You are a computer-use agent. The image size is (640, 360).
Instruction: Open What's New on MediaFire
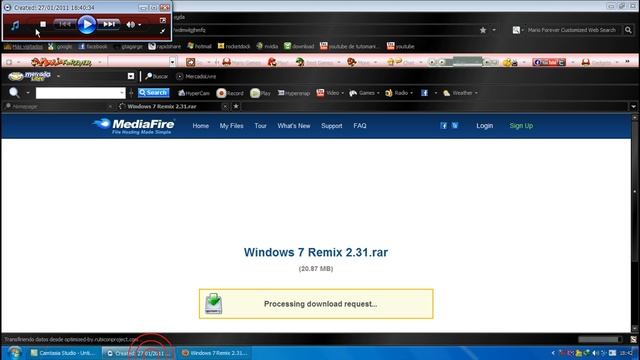click(x=294, y=126)
